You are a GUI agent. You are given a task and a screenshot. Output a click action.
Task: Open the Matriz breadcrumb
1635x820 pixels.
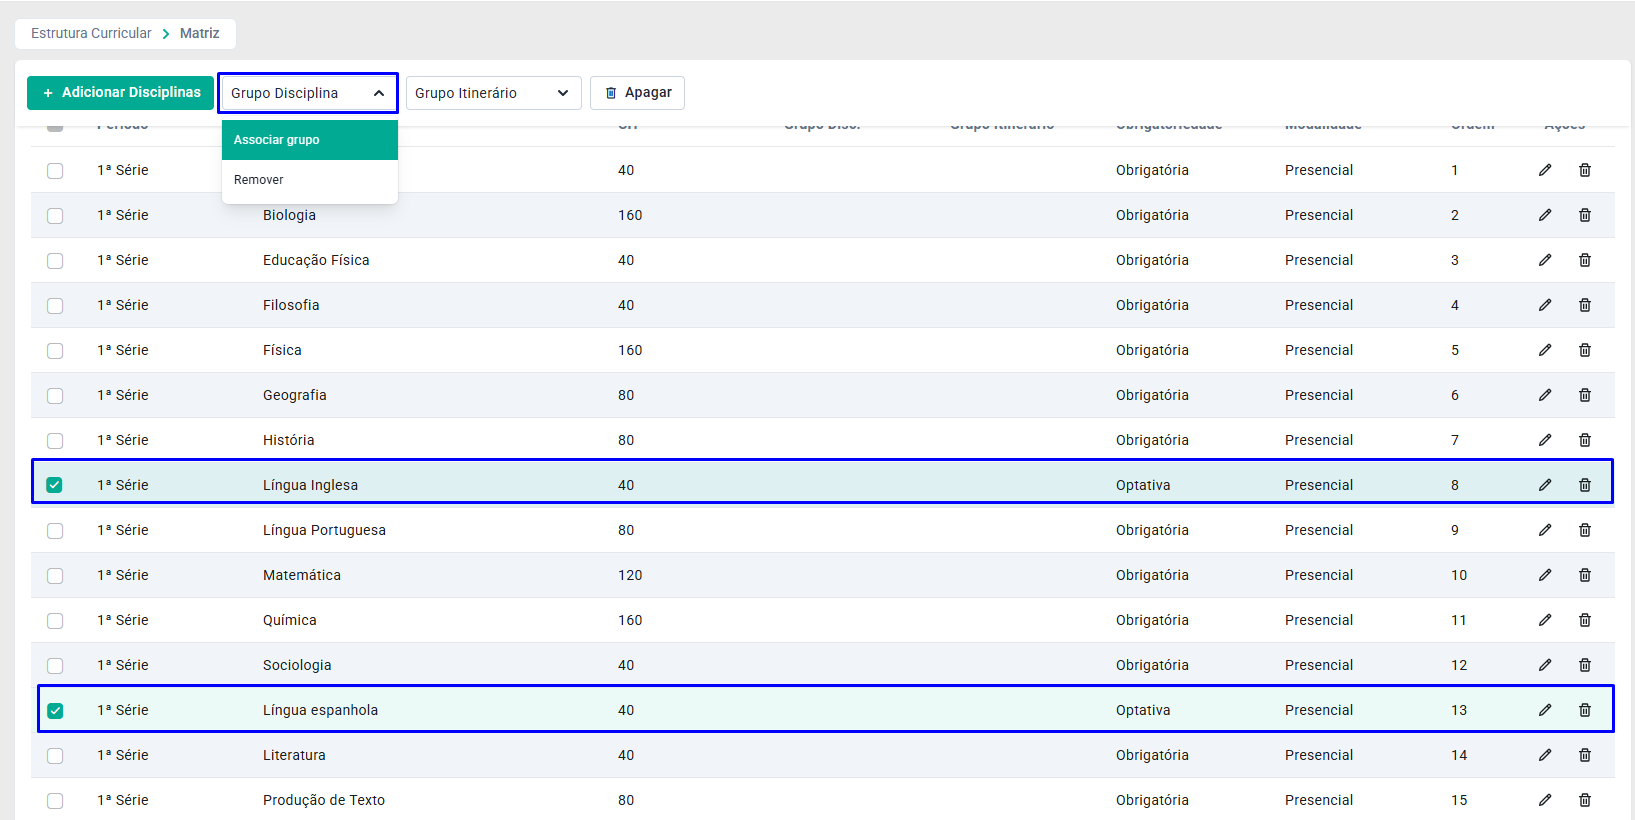coord(199,33)
